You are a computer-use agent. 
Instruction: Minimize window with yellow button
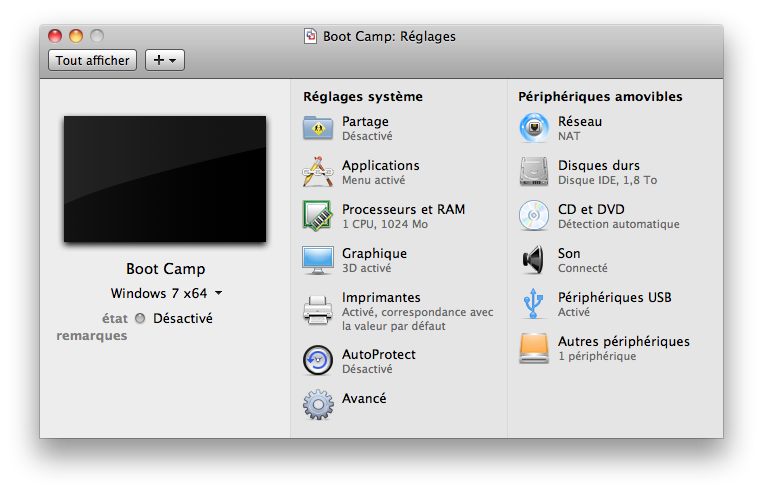coord(76,36)
